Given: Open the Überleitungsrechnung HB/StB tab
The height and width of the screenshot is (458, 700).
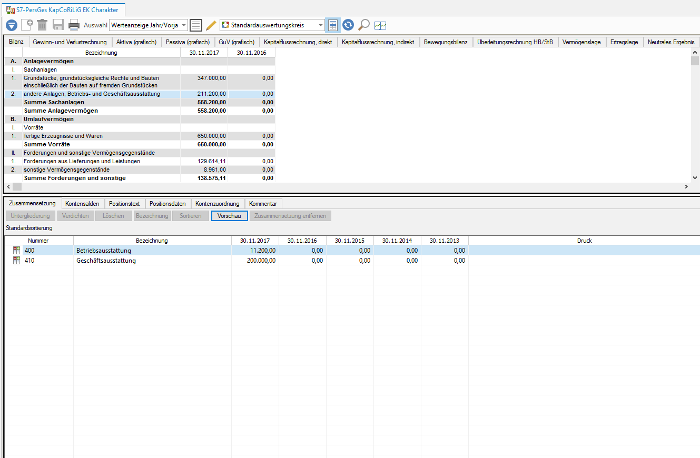Looking at the screenshot, I should click(515, 42).
